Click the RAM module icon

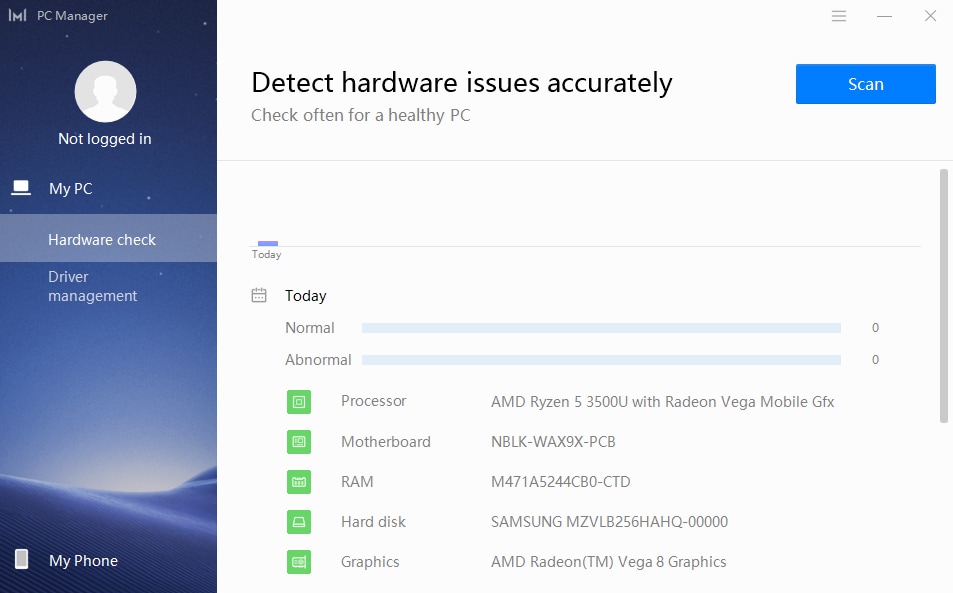click(298, 482)
